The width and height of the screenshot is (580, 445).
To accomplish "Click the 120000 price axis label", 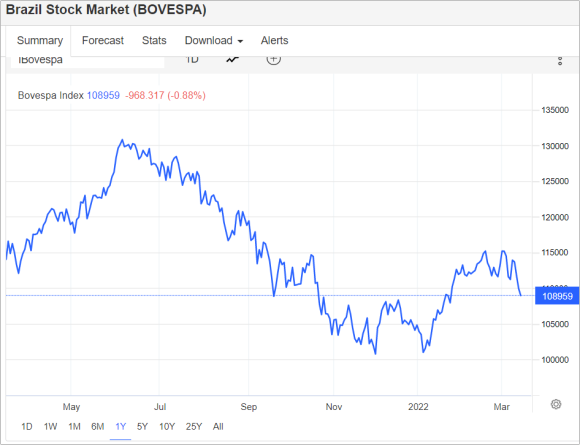I will [555, 217].
